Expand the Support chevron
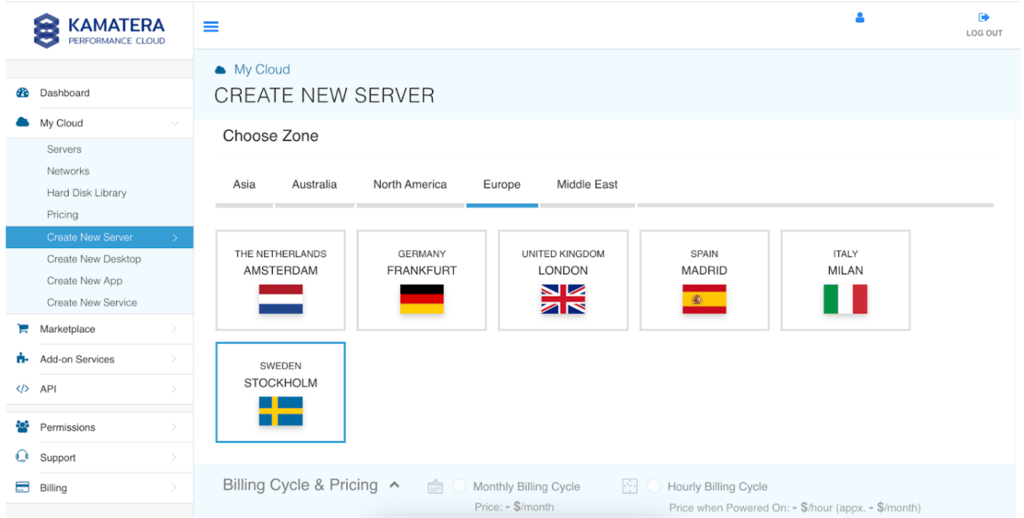1024x518 pixels. 174,457
